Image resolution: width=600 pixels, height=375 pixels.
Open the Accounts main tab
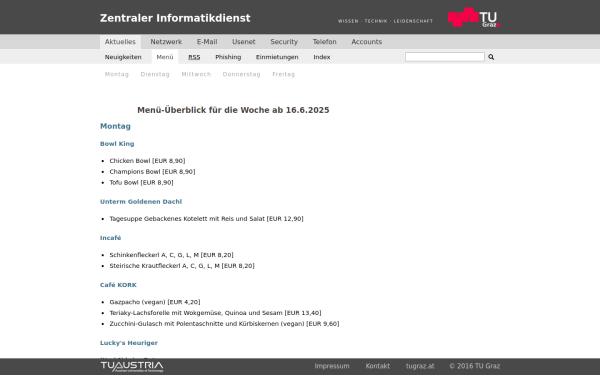pyautogui.click(x=367, y=42)
